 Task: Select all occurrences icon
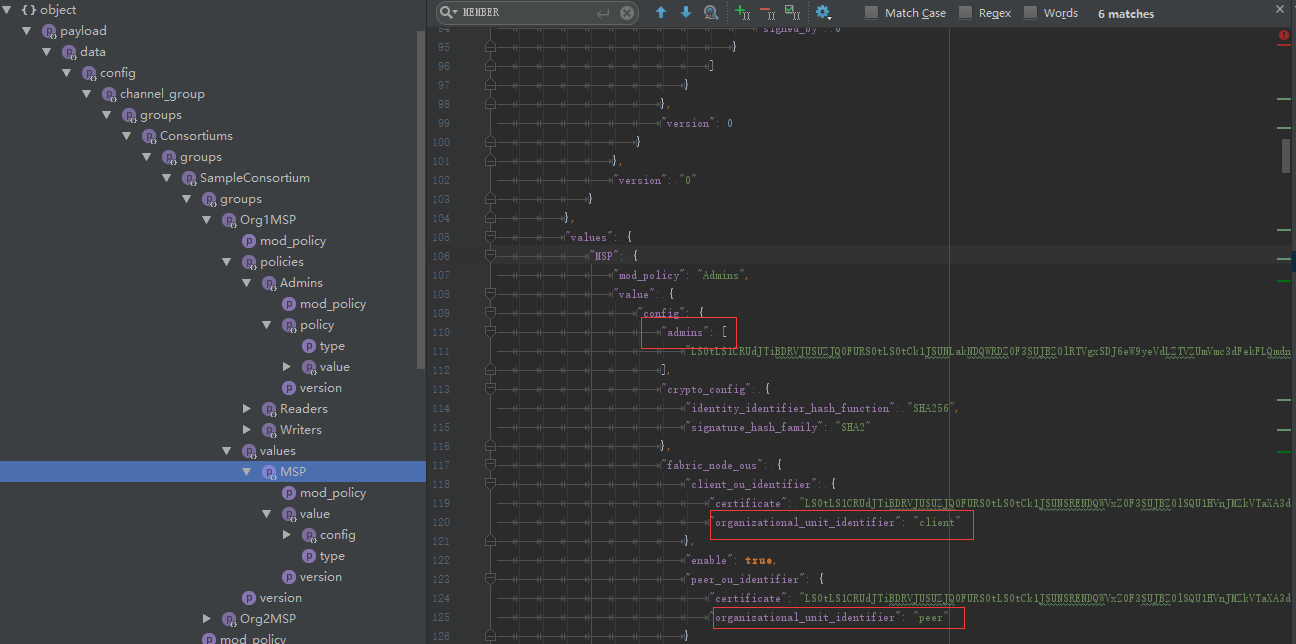792,12
